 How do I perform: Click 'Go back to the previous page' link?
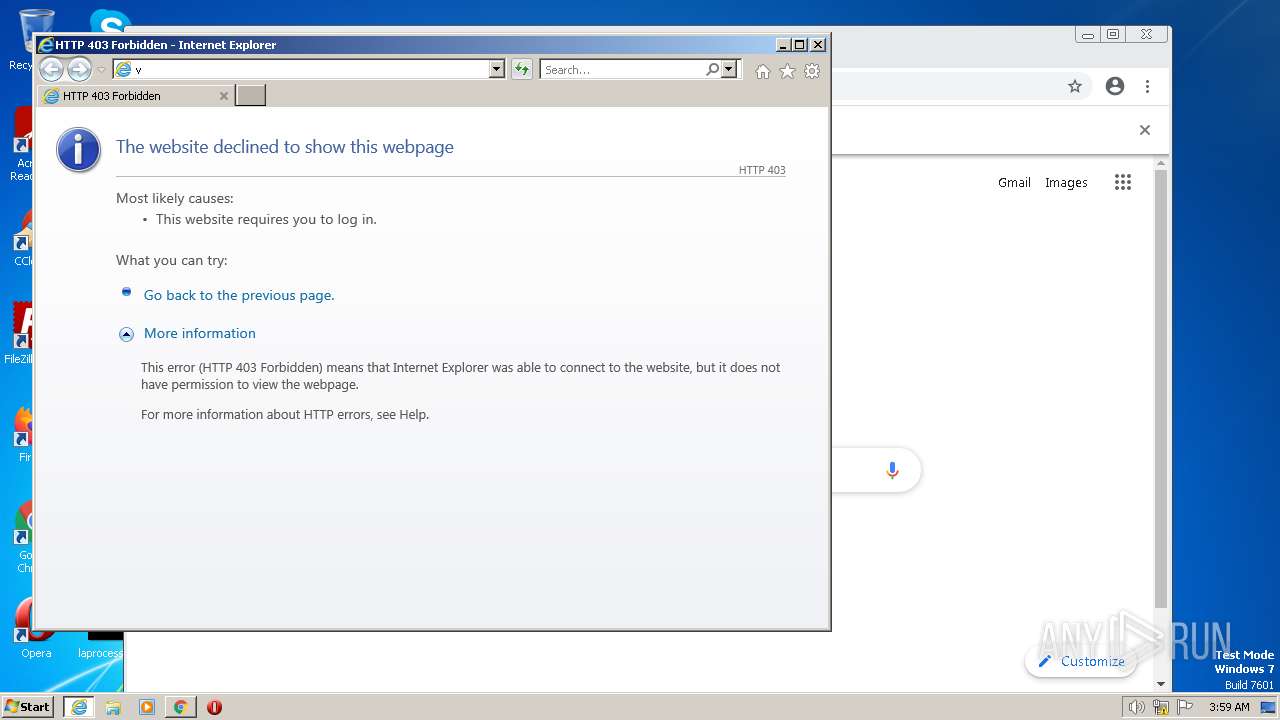239,295
